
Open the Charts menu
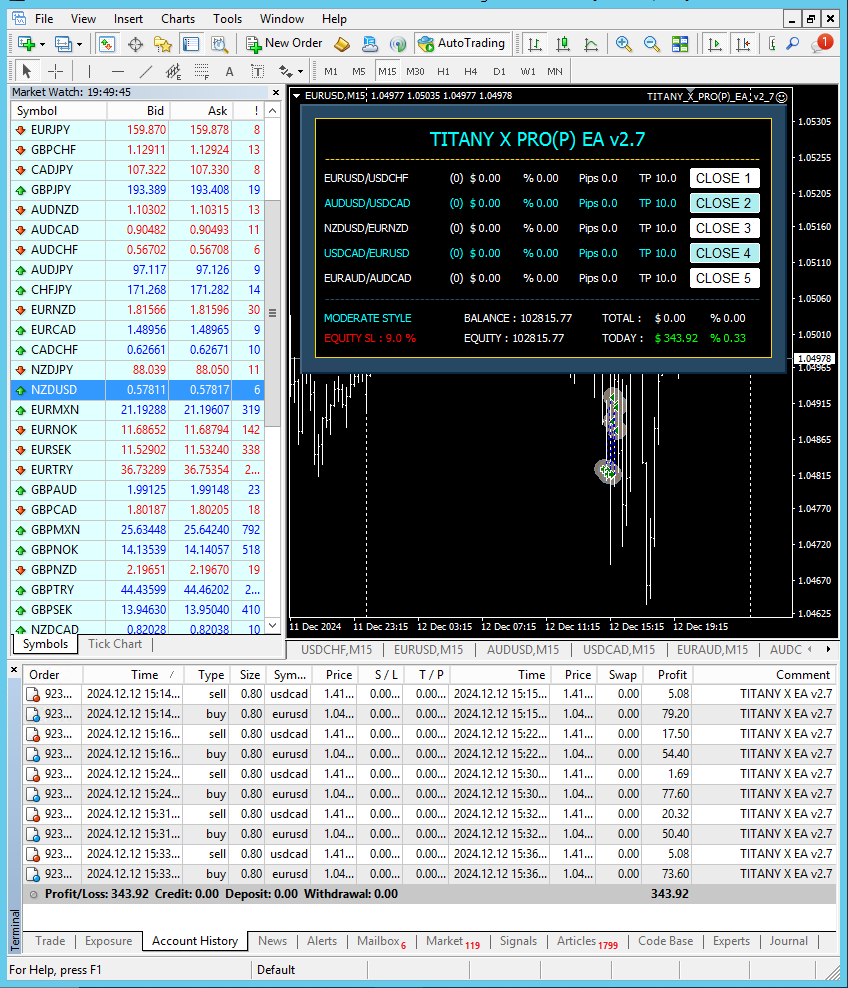tap(178, 18)
